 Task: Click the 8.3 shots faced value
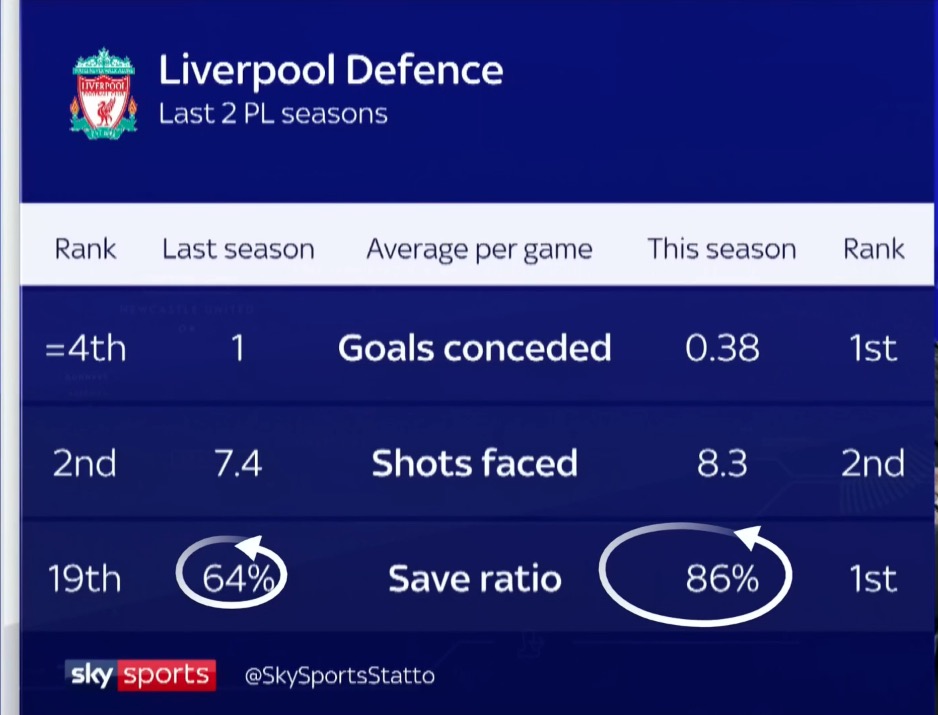coord(722,463)
